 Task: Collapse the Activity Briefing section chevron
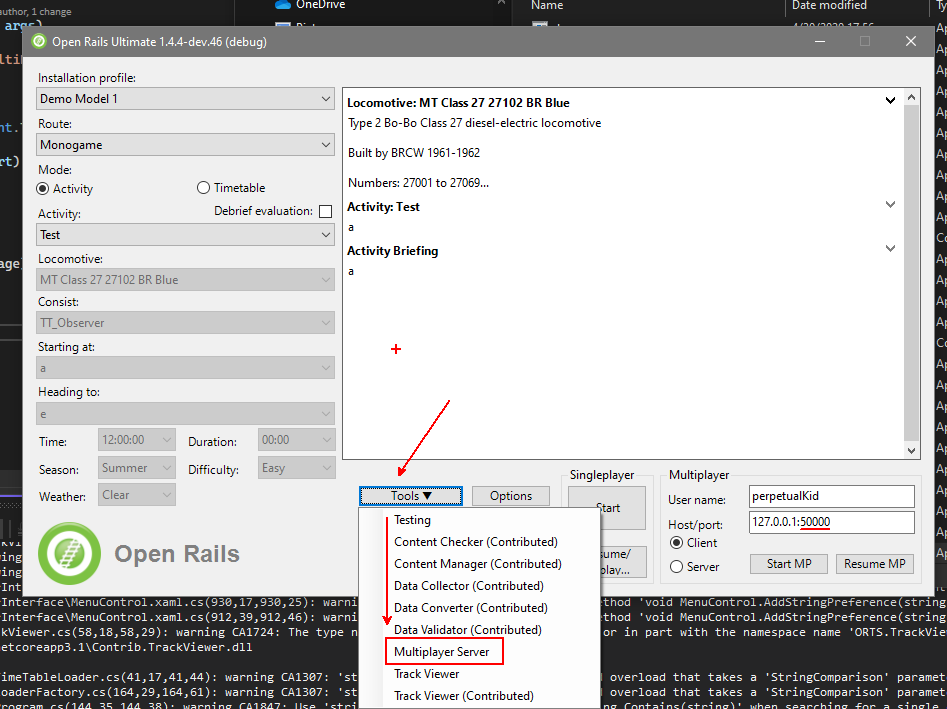(890, 248)
